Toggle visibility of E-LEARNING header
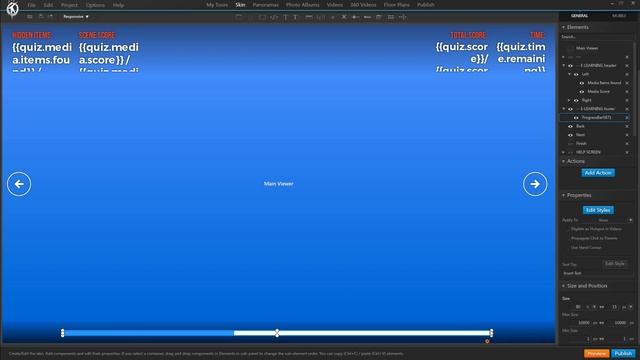The width and height of the screenshot is (640, 360). [x=570, y=66]
